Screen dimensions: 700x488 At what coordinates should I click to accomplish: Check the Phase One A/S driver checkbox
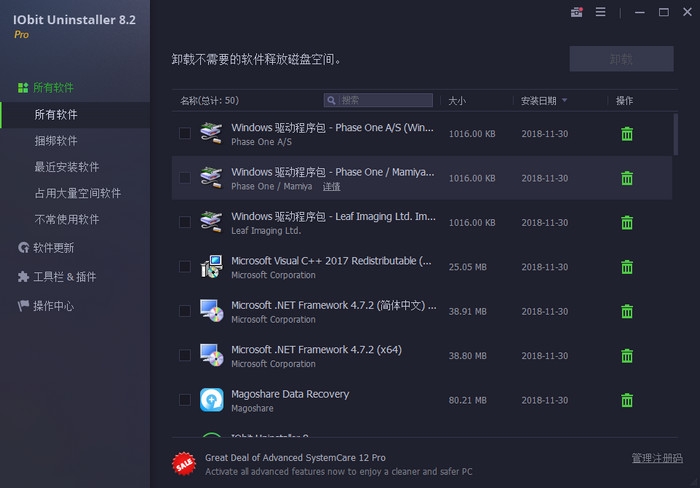184,133
